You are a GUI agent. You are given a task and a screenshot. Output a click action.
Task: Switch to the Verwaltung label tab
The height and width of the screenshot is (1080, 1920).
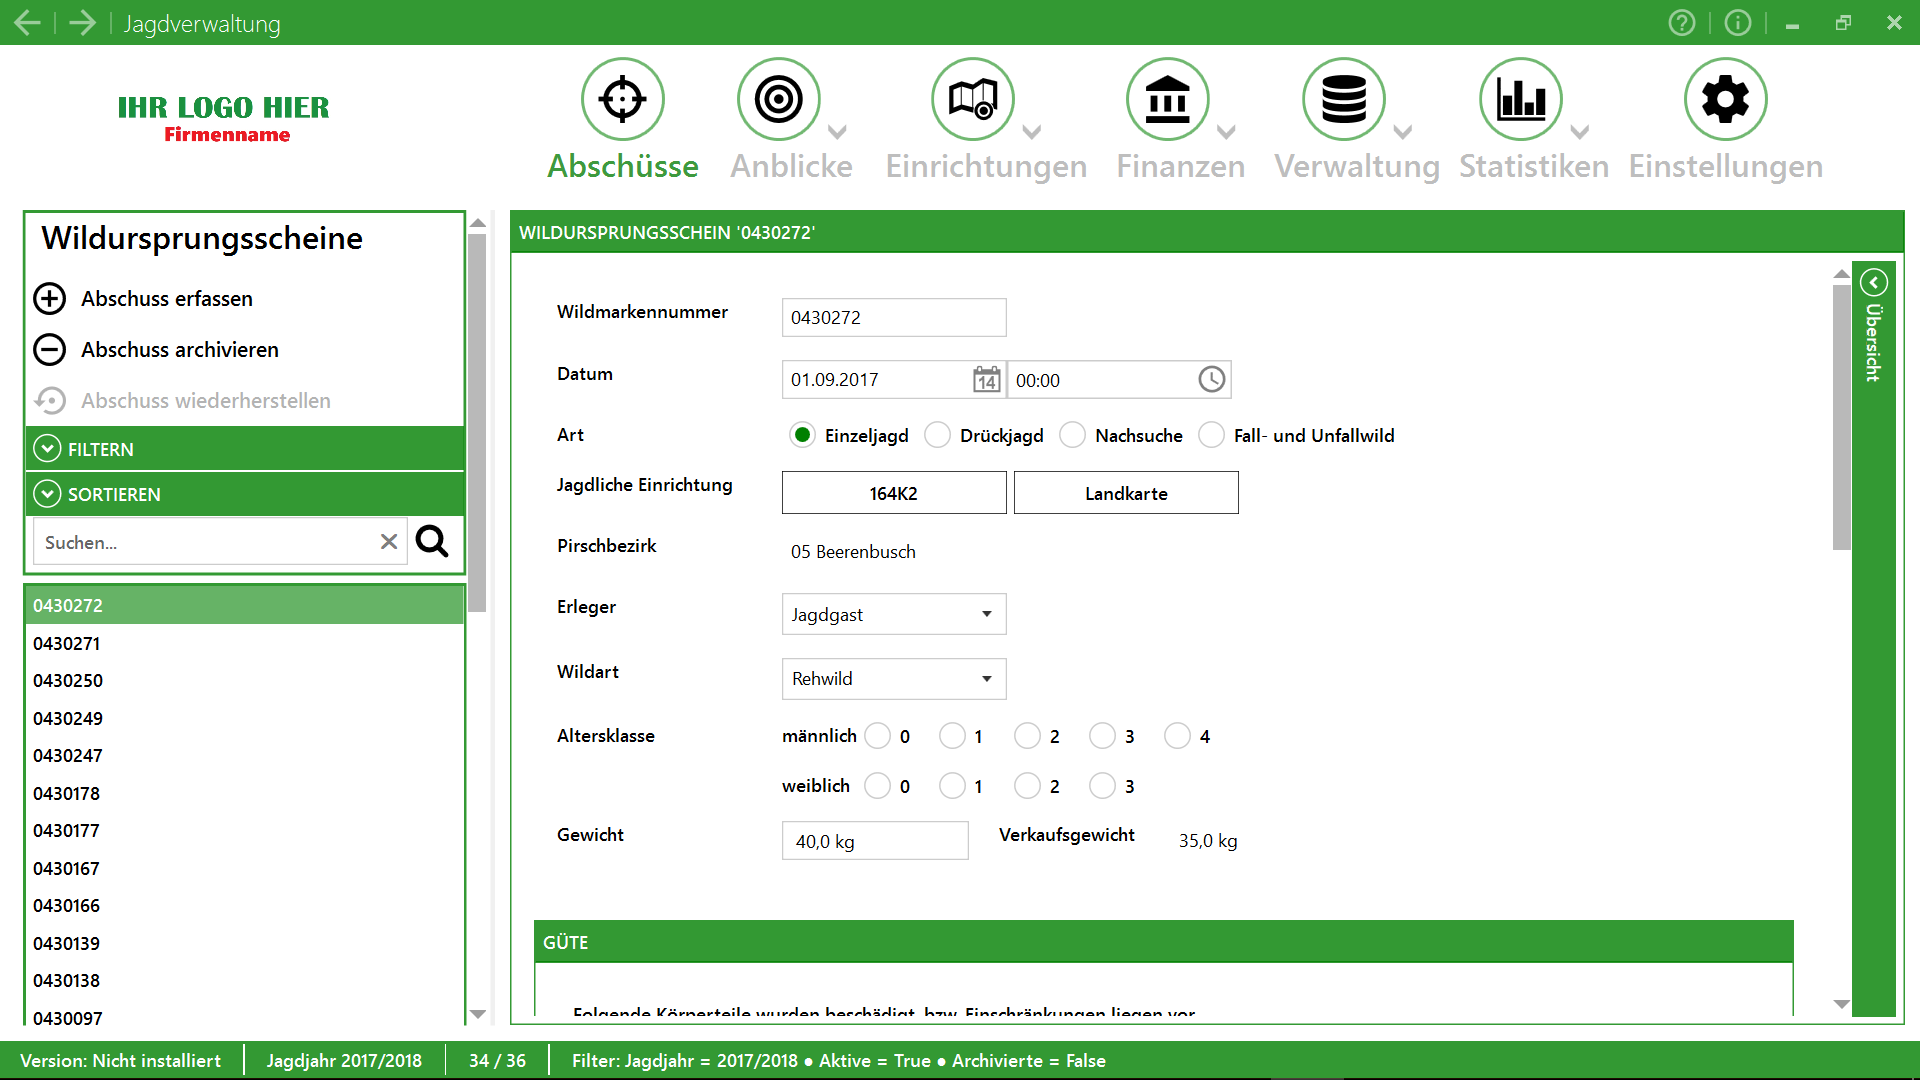pos(1357,166)
